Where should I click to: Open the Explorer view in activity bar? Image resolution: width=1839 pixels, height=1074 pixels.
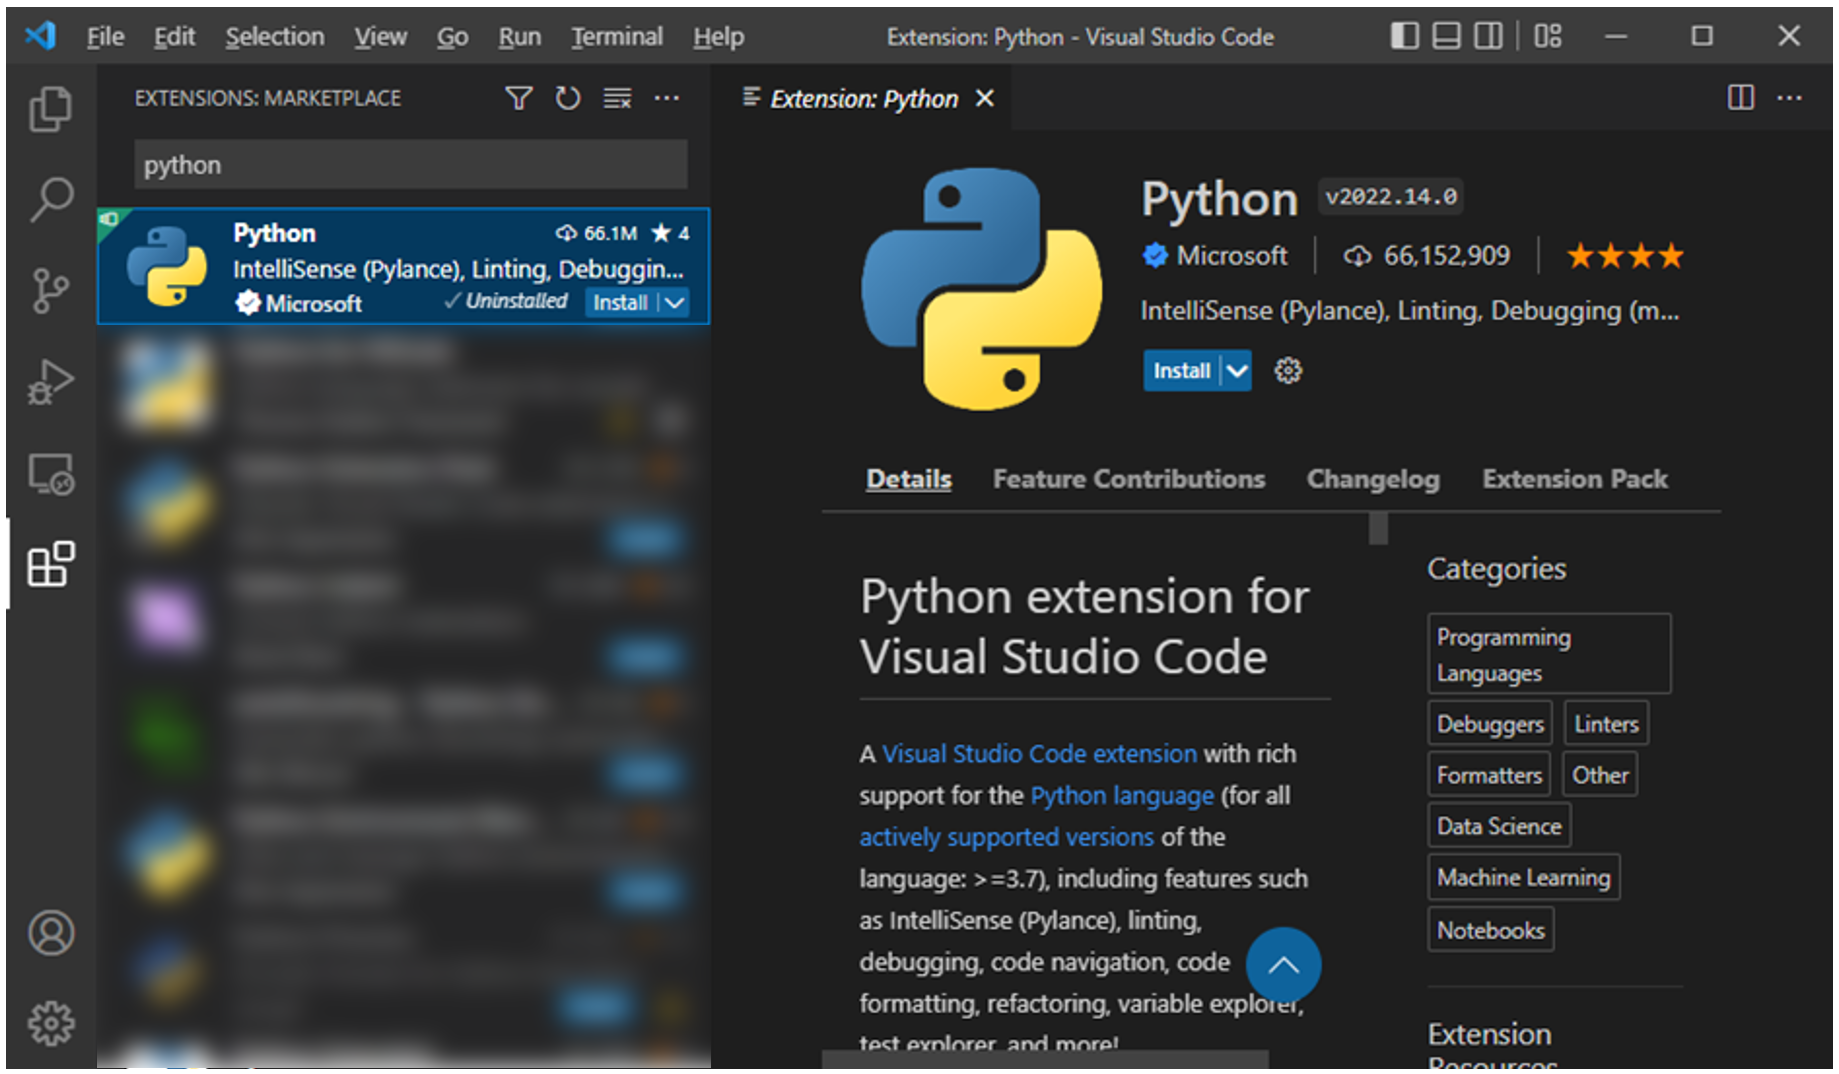pos(50,109)
